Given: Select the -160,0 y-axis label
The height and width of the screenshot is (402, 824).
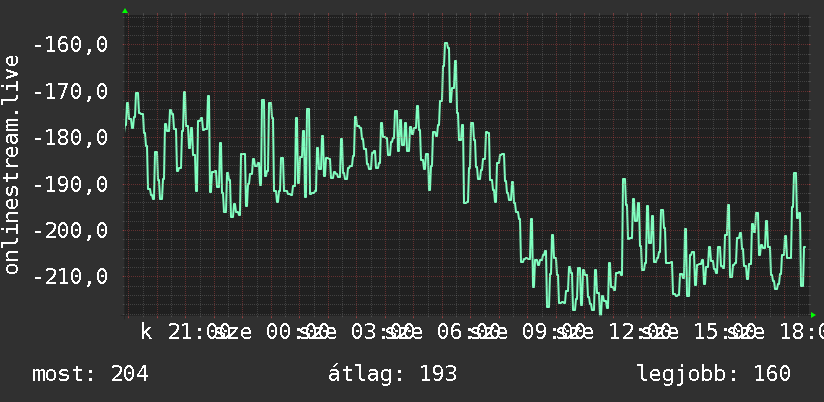Looking at the screenshot, I should pyautogui.click(x=70, y=45).
